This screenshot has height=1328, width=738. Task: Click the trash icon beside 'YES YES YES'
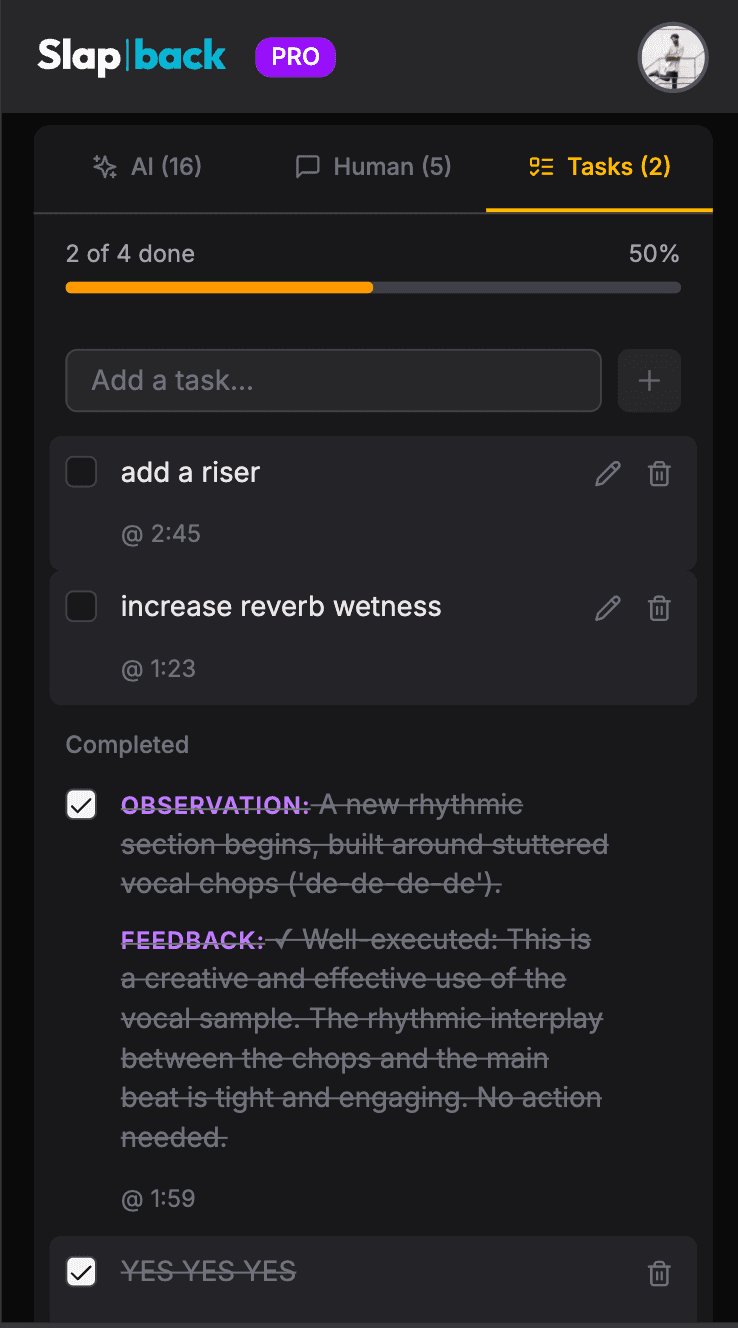click(659, 1273)
